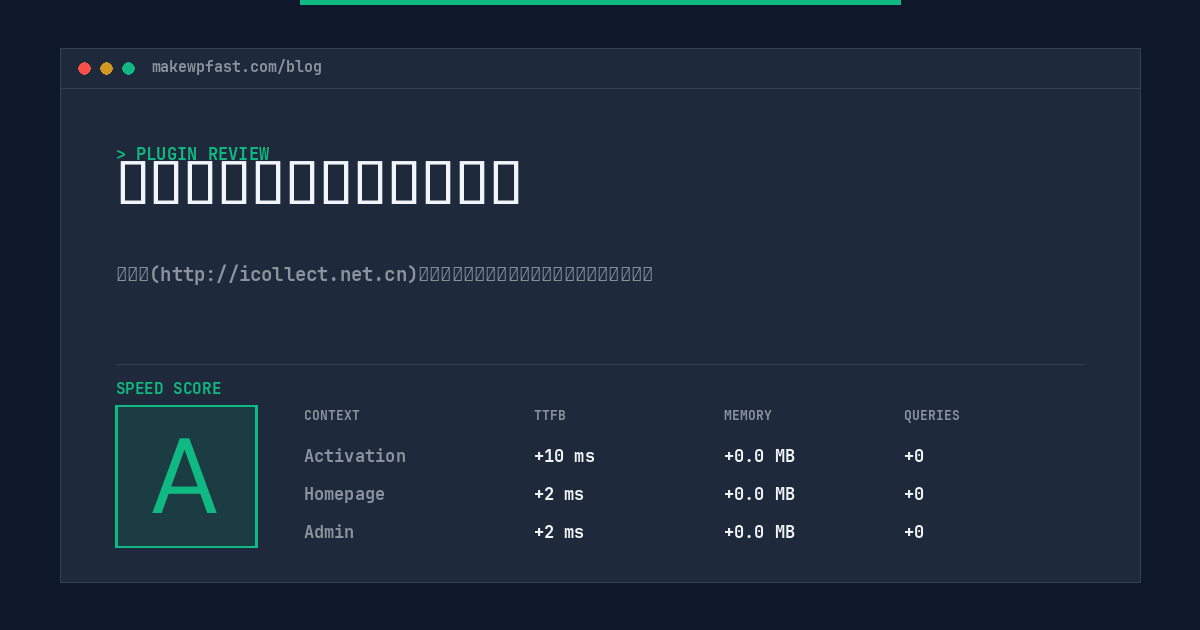Click the large white plugin title heading

point(319,182)
